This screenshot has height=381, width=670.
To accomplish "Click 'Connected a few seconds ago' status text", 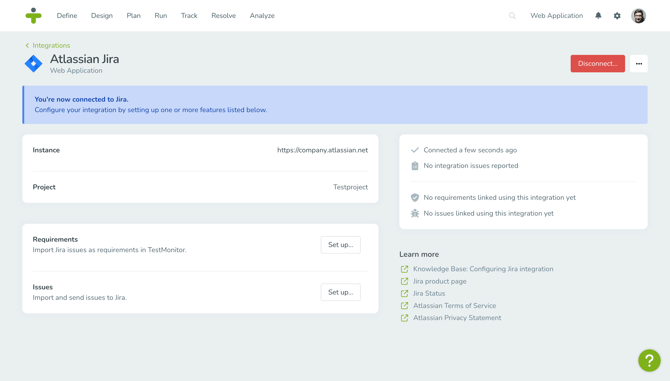I will coord(470,150).
